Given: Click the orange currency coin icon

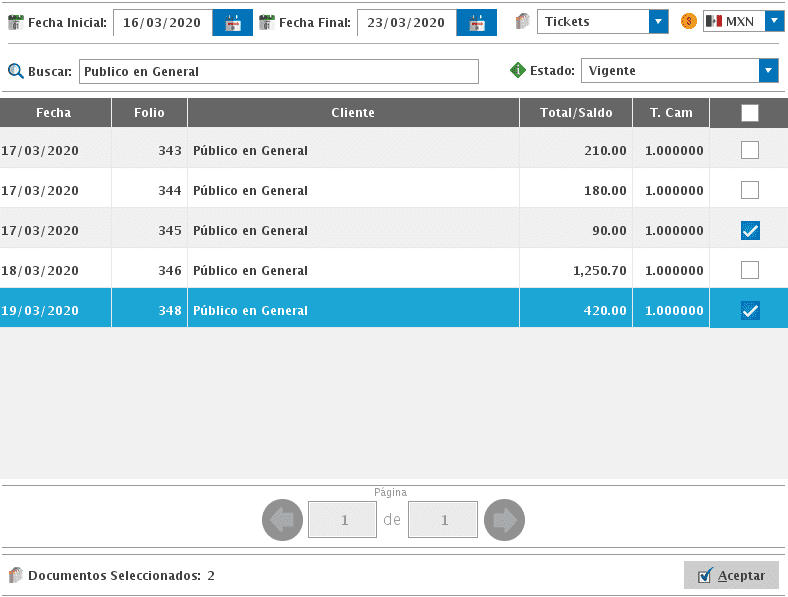Looking at the screenshot, I should 688,21.
